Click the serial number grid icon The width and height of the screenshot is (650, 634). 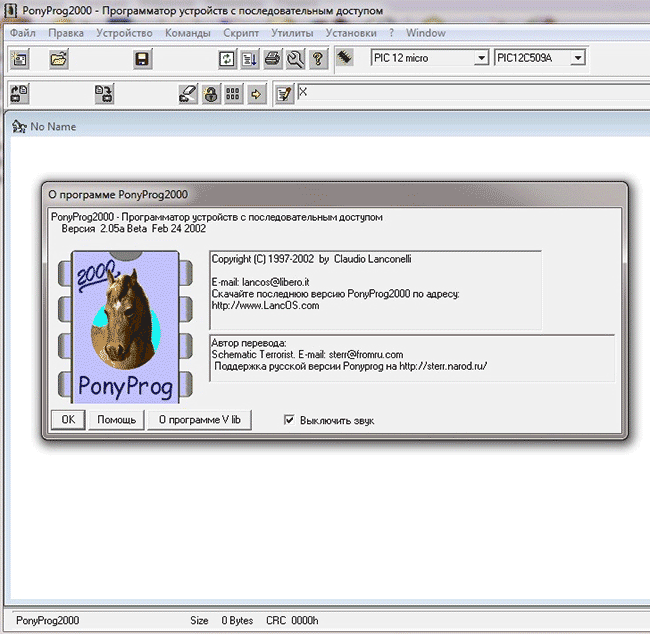[x=233, y=94]
